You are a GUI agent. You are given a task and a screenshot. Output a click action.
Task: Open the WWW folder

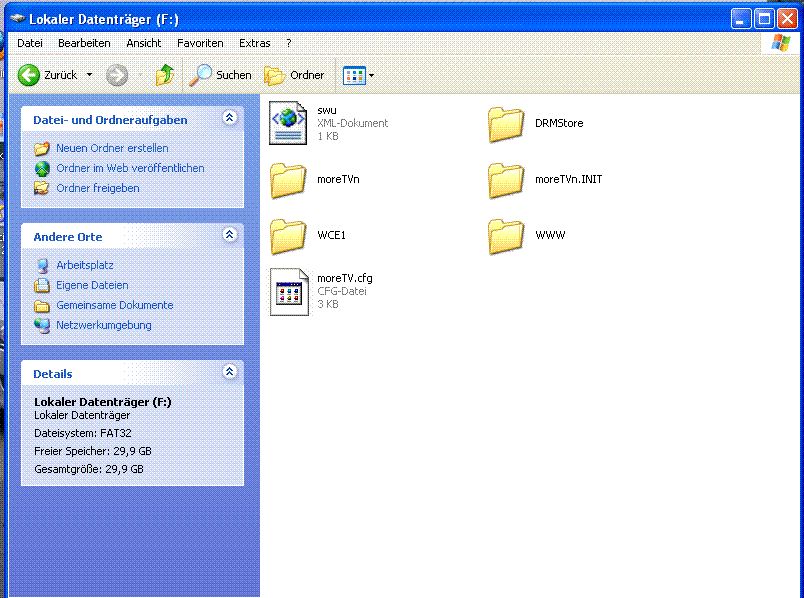[x=507, y=236]
